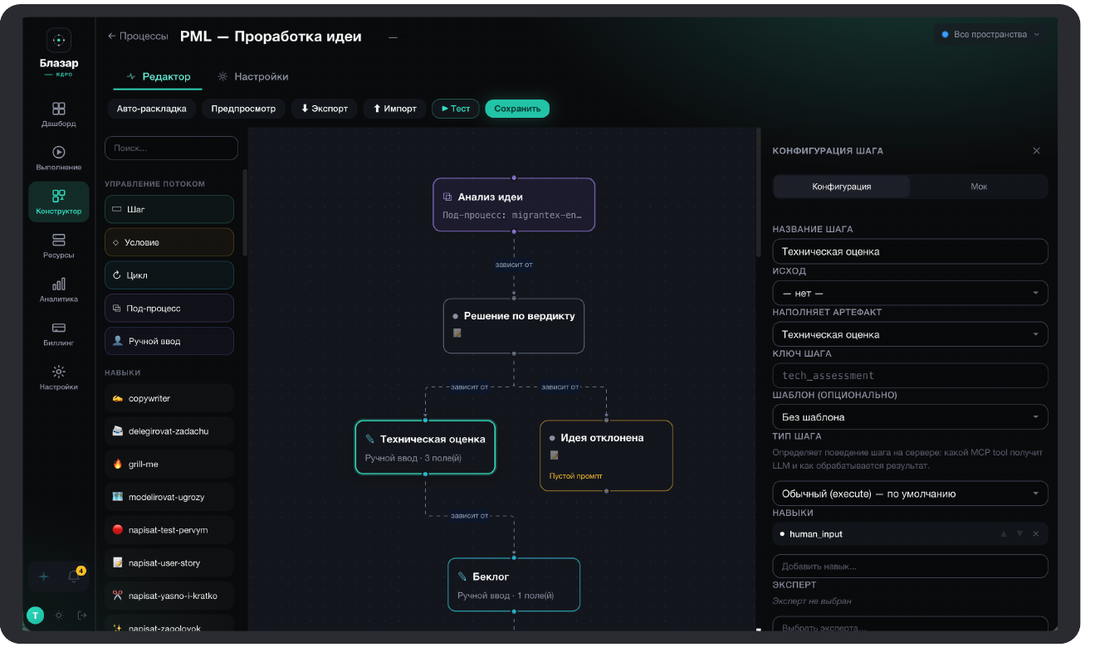This screenshot has width=1100, height=647.
Task: Close the Конфигурация шага panel
Action: pos(1036,151)
